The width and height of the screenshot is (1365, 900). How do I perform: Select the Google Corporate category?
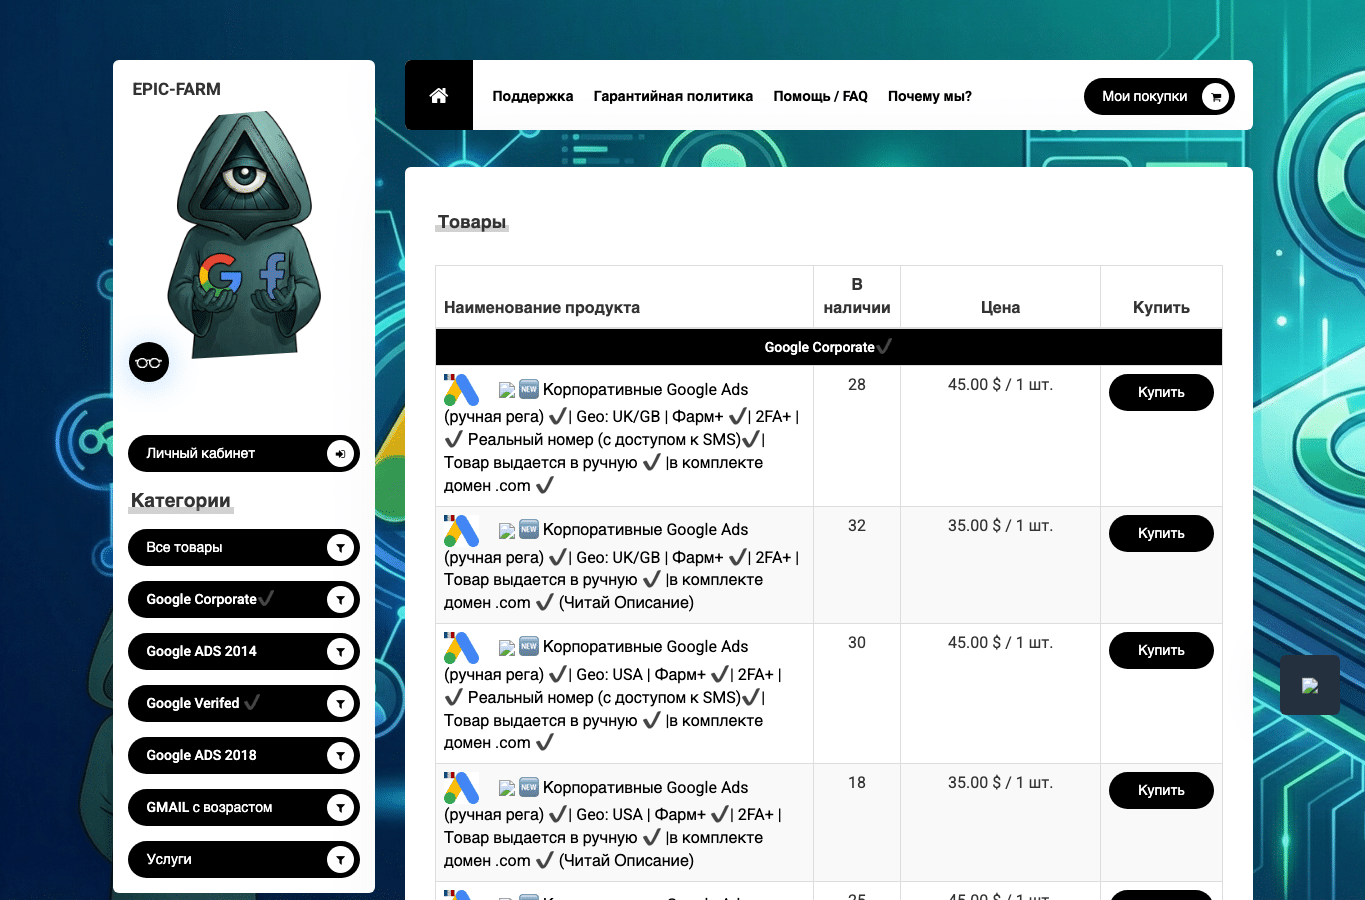click(x=244, y=600)
